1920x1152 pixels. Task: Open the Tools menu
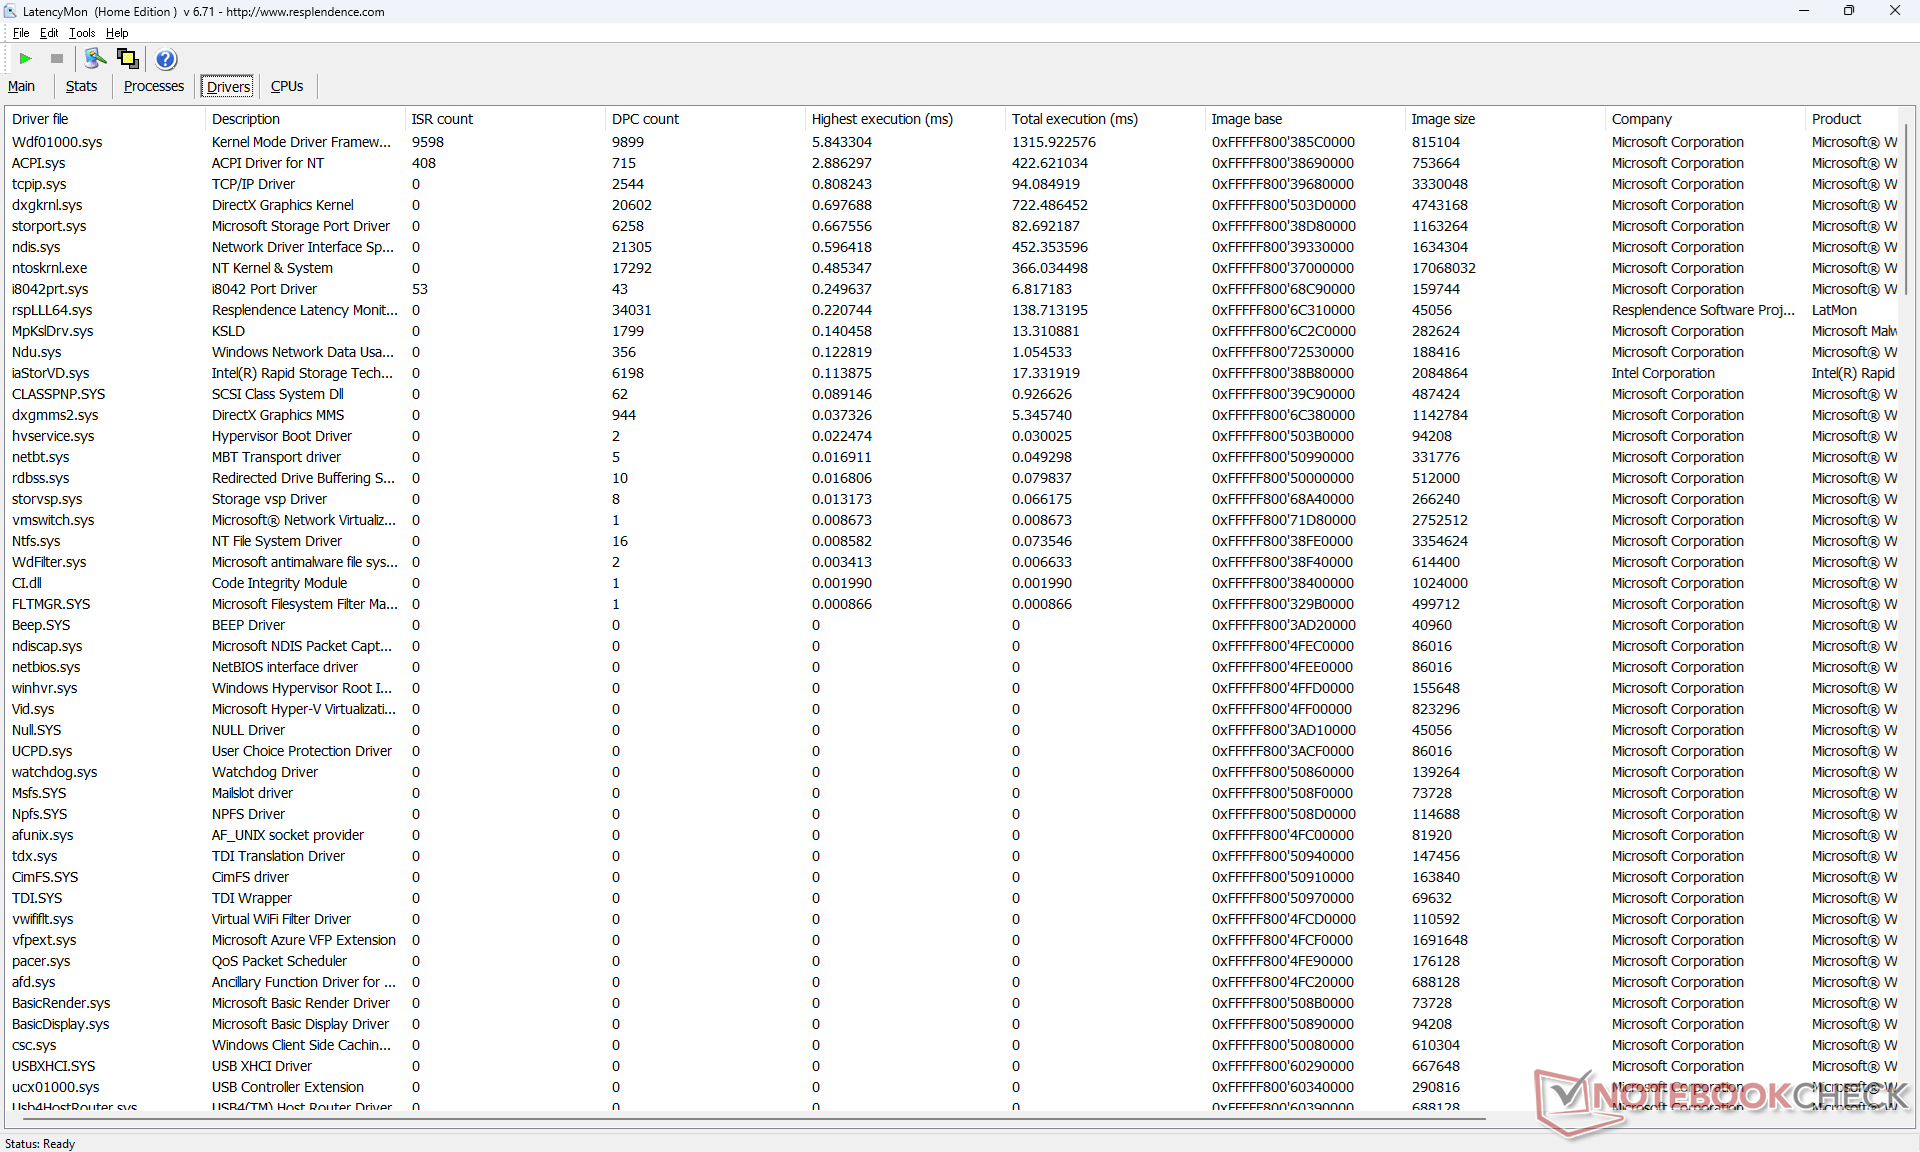tap(82, 33)
